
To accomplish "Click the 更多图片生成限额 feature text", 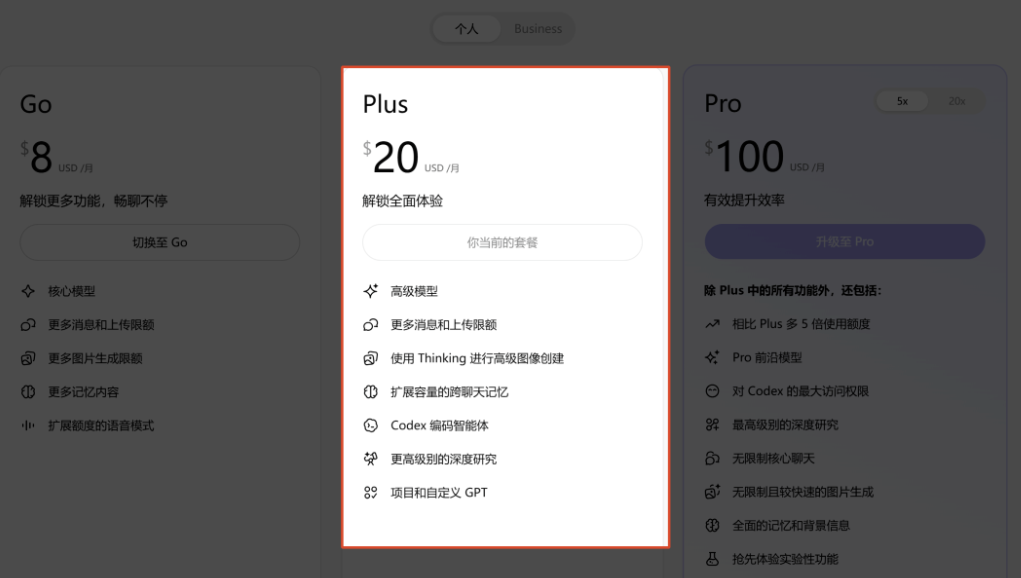I will coord(95,358).
